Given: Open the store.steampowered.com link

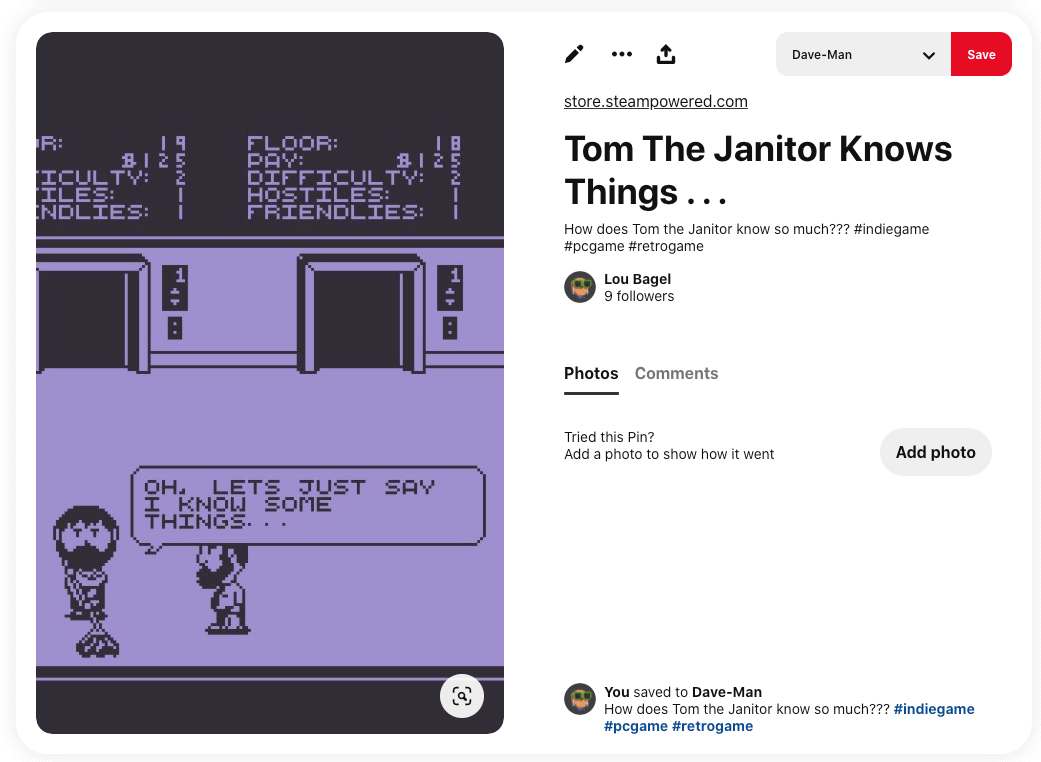Looking at the screenshot, I should click(655, 102).
